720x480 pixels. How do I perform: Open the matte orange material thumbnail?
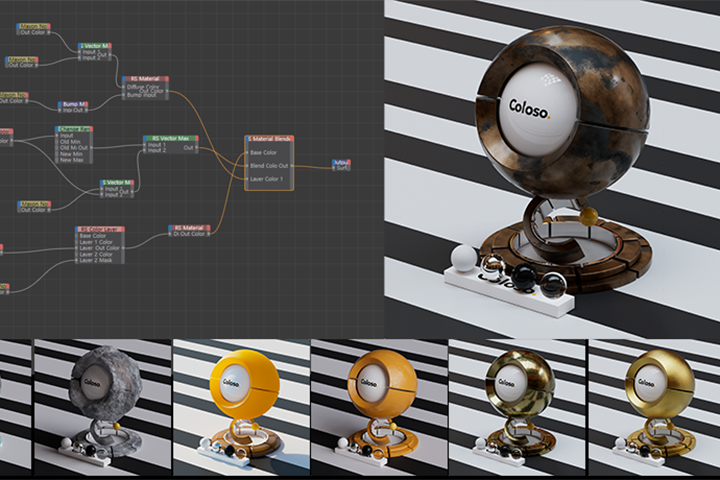tap(379, 408)
